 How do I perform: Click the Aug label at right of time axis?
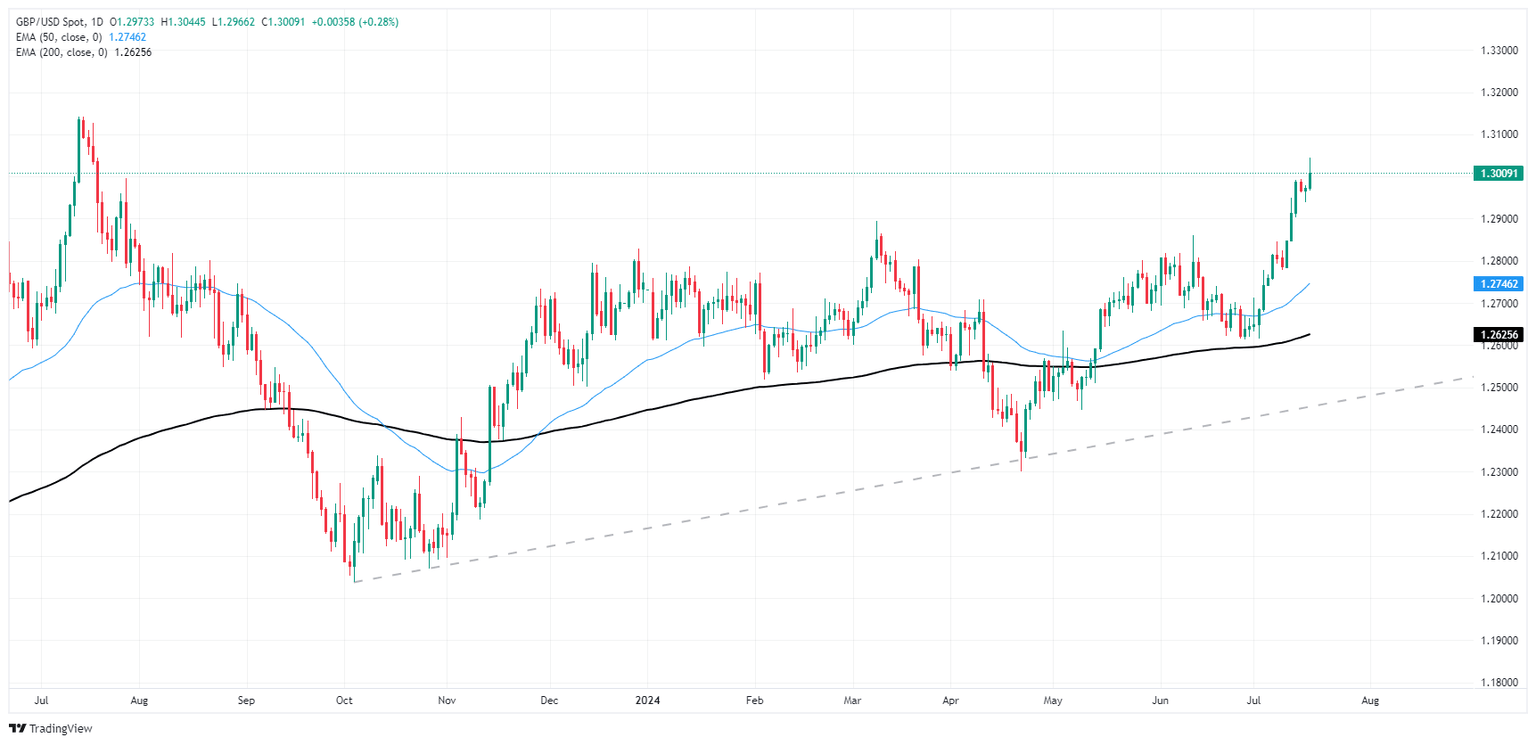[x=1371, y=701]
